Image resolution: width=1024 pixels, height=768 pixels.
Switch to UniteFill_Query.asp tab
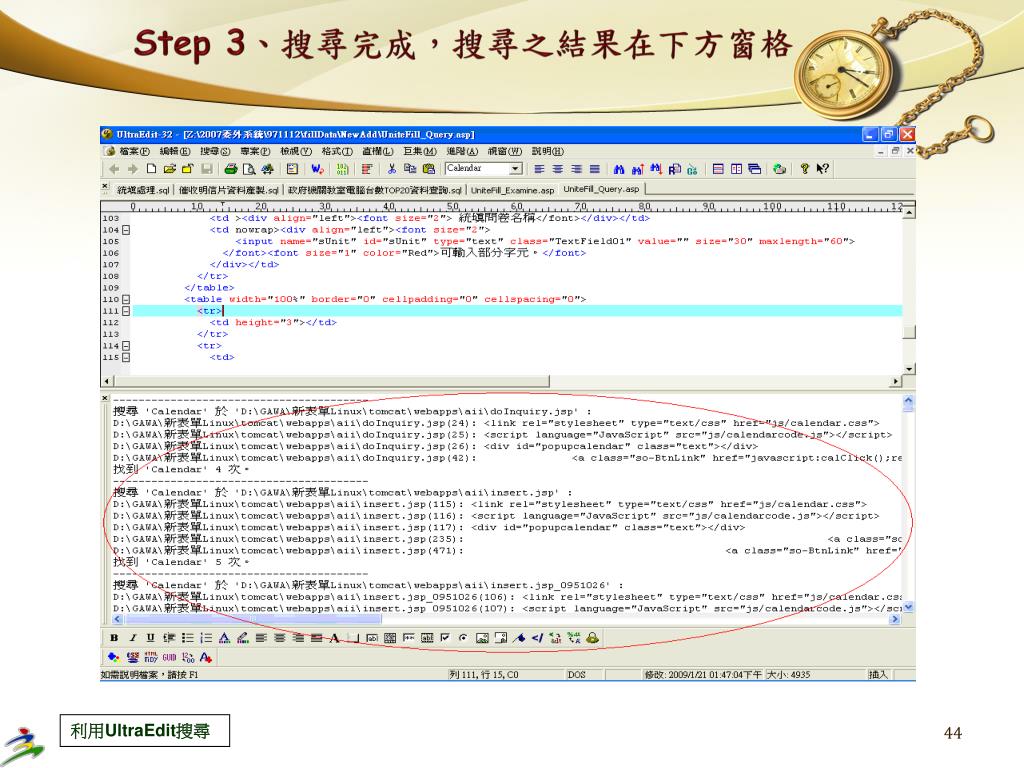pos(601,189)
